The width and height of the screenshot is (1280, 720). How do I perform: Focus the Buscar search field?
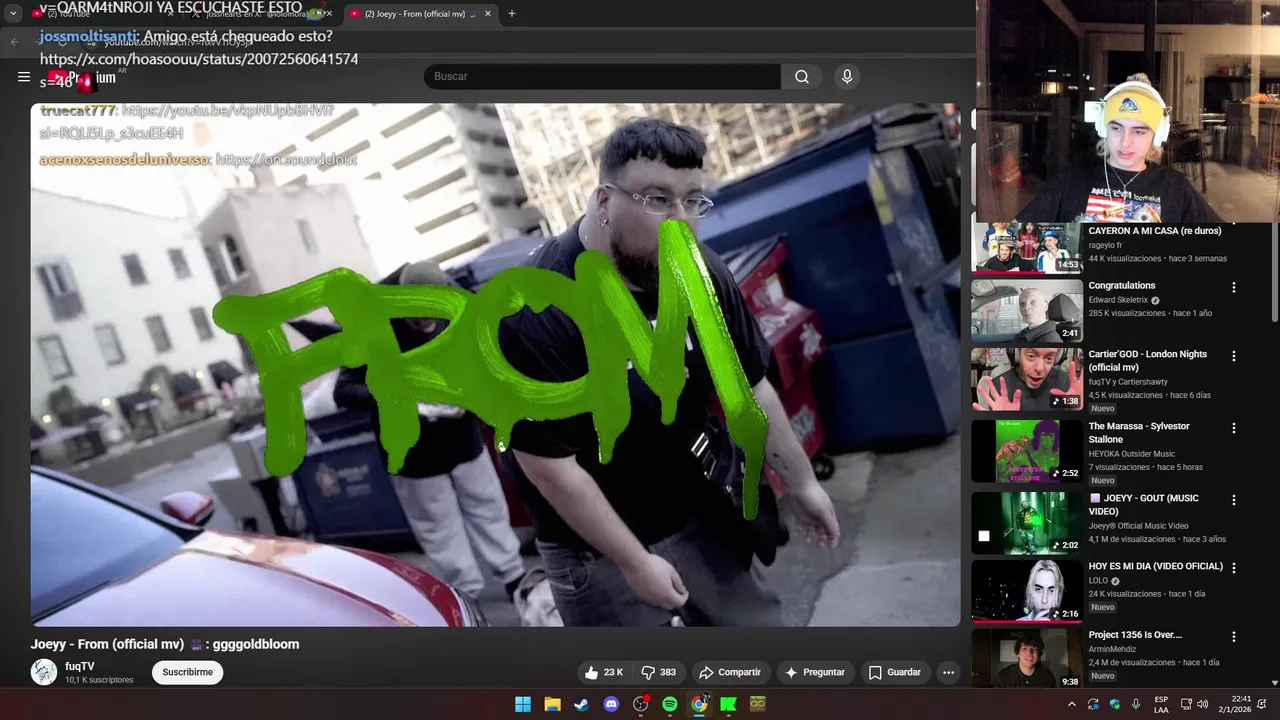click(602, 77)
